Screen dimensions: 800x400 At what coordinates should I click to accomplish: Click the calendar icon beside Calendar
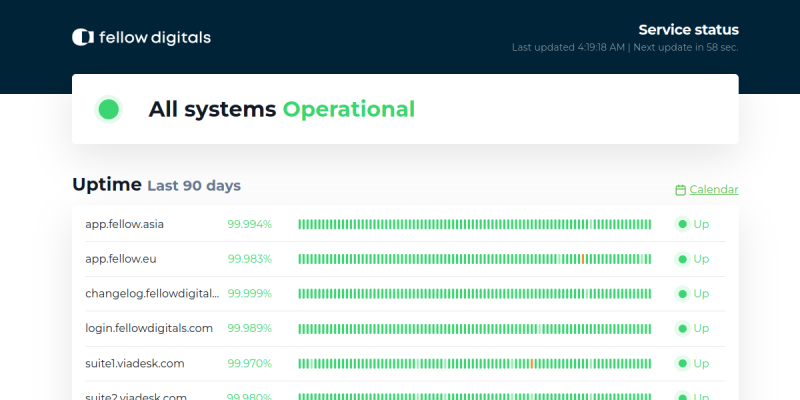[x=680, y=190]
